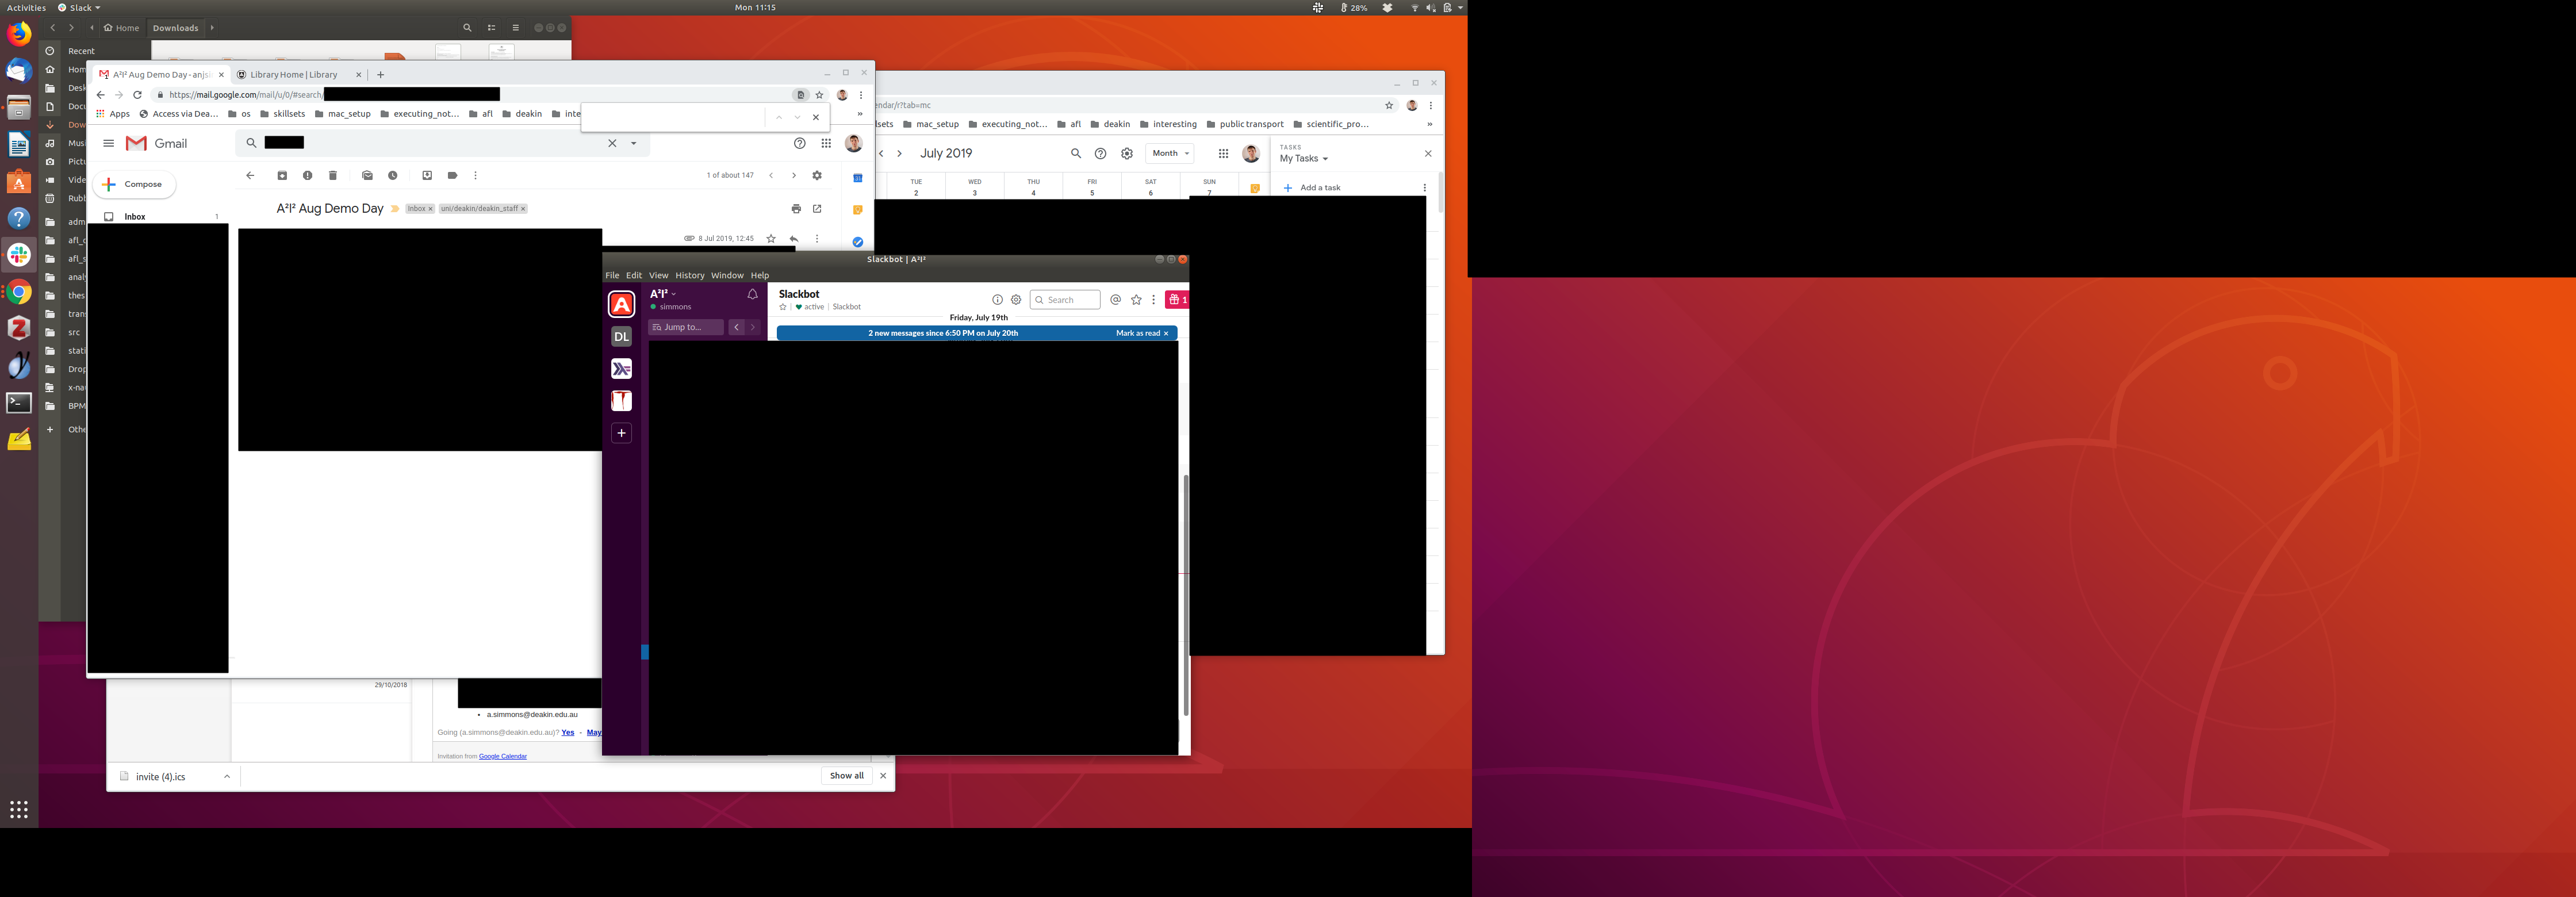Delete the email with trash icon
The image size is (2576, 897).
(333, 176)
